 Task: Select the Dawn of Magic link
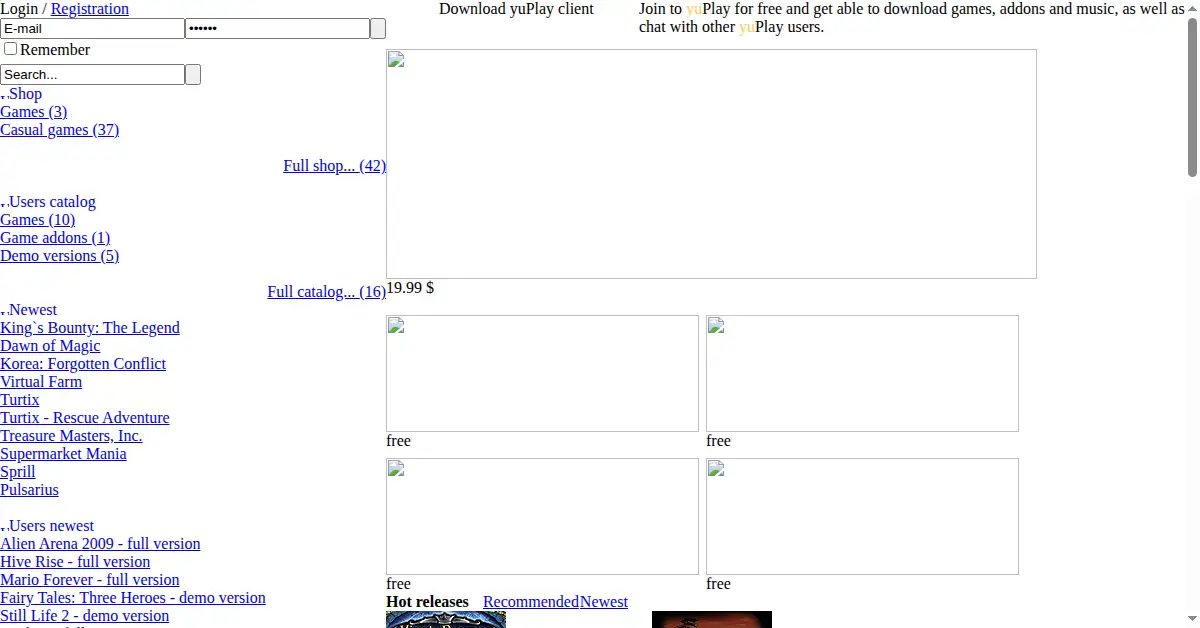(x=50, y=346)
